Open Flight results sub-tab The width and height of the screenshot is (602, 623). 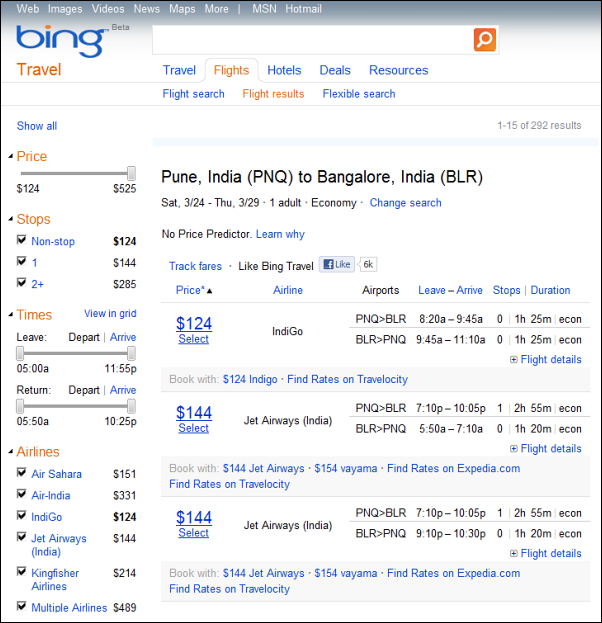[x=273, y=94]
